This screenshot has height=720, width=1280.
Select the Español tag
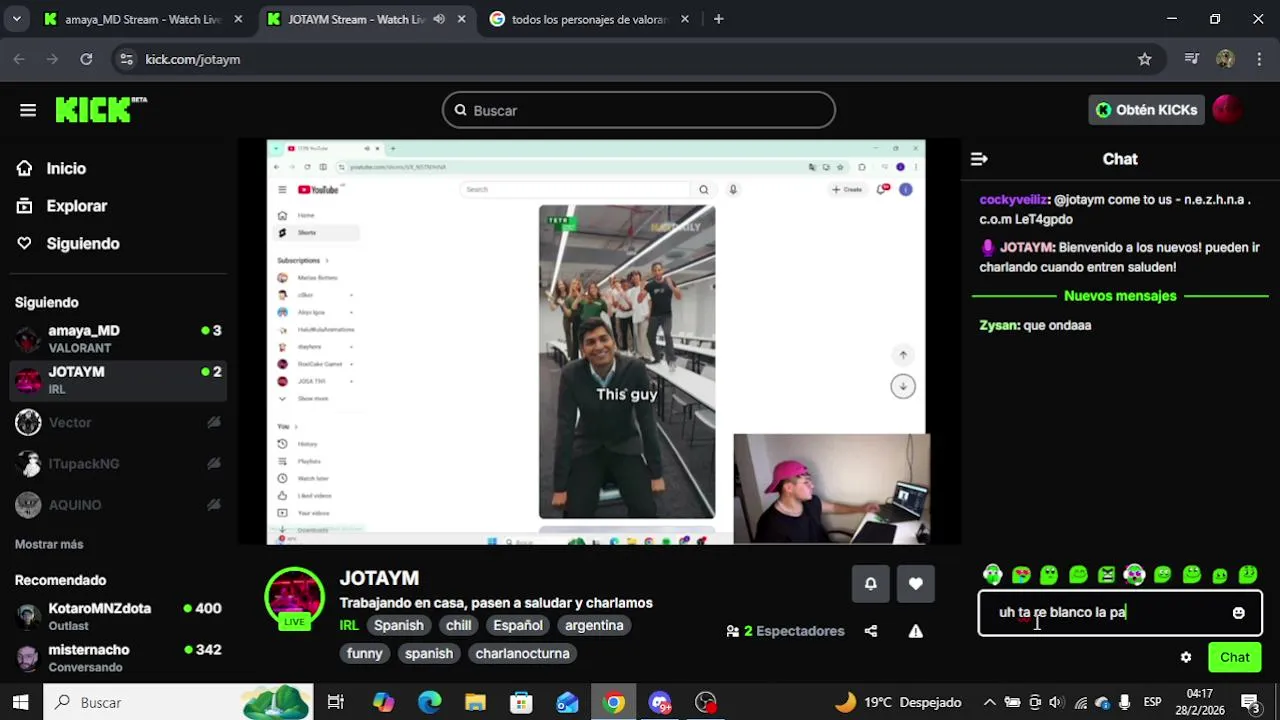click(518, 626)
